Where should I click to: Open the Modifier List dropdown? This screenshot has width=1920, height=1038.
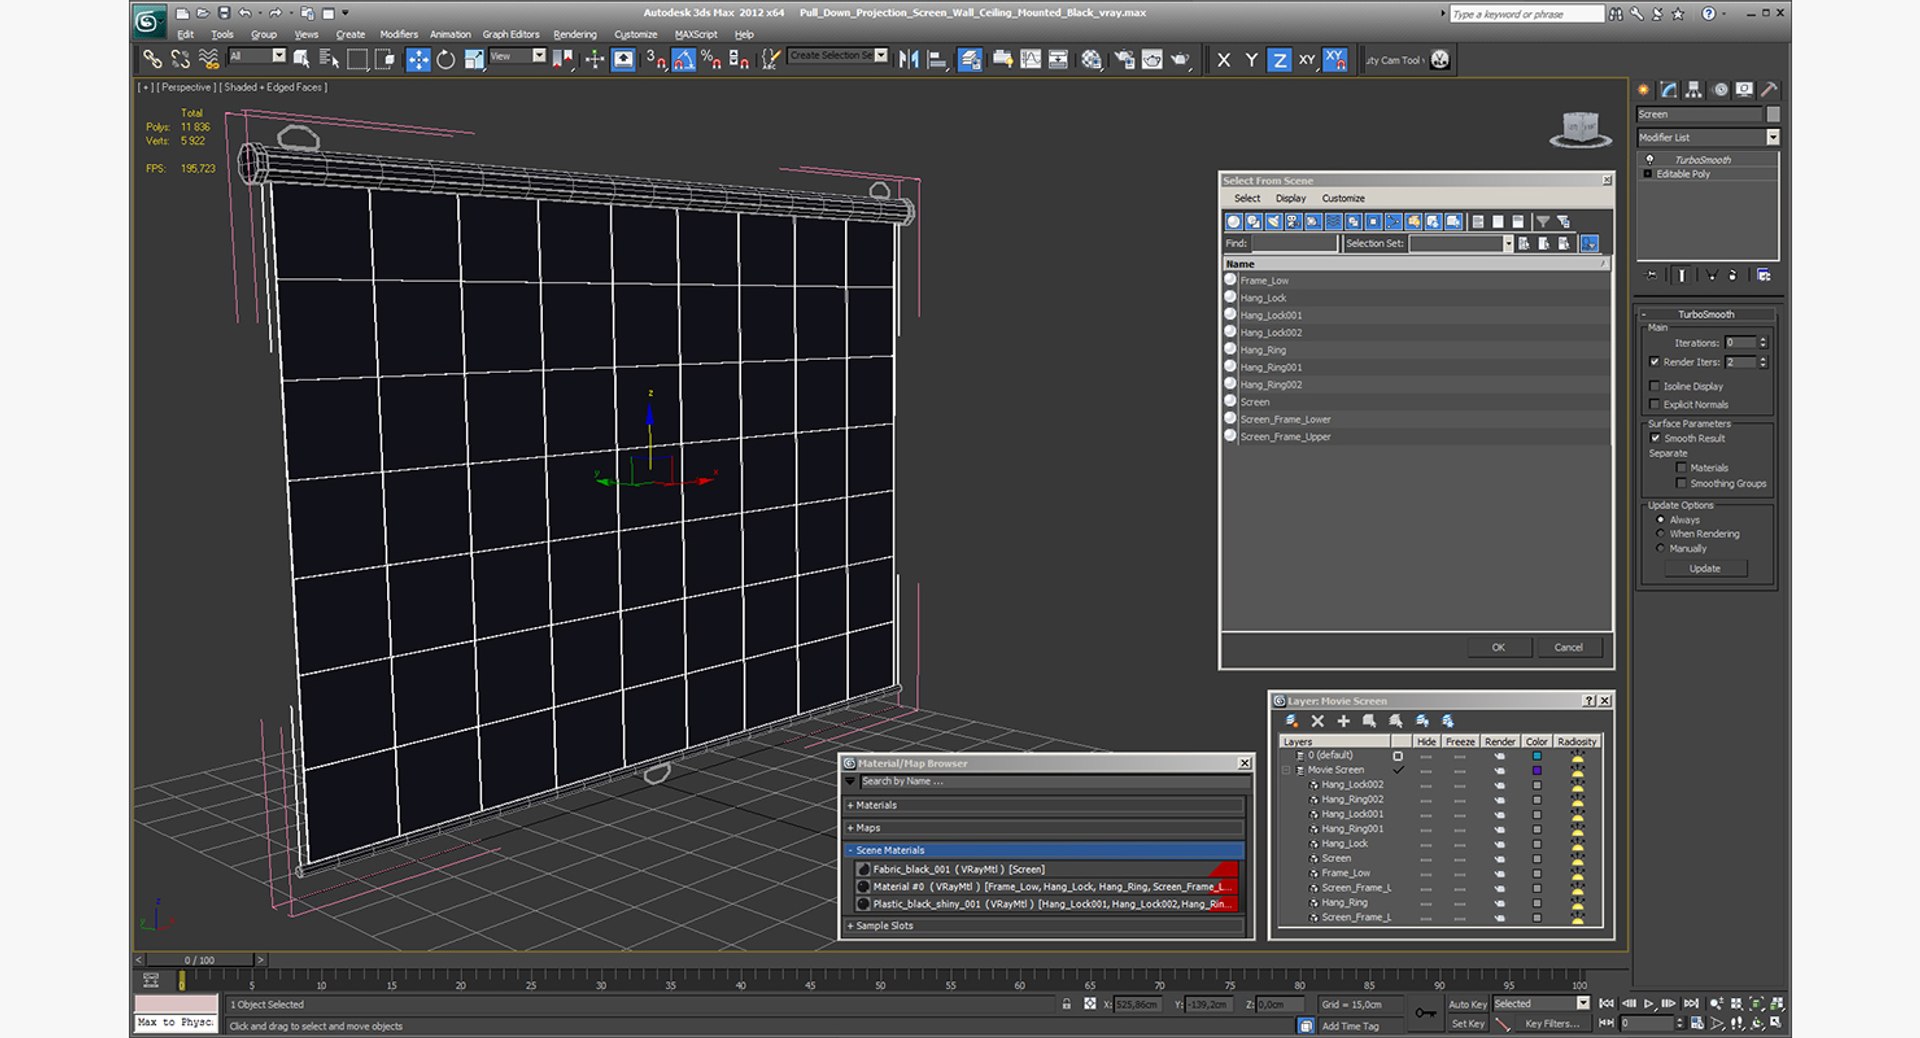(1772, 137)
